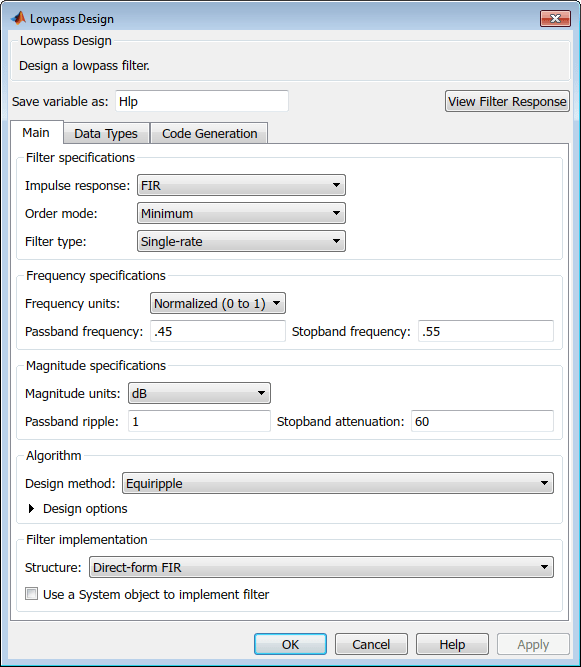Confirm with the OK button
Viewport: 581px width, 667px height.
pyautogui.click(x=290, y=644)
